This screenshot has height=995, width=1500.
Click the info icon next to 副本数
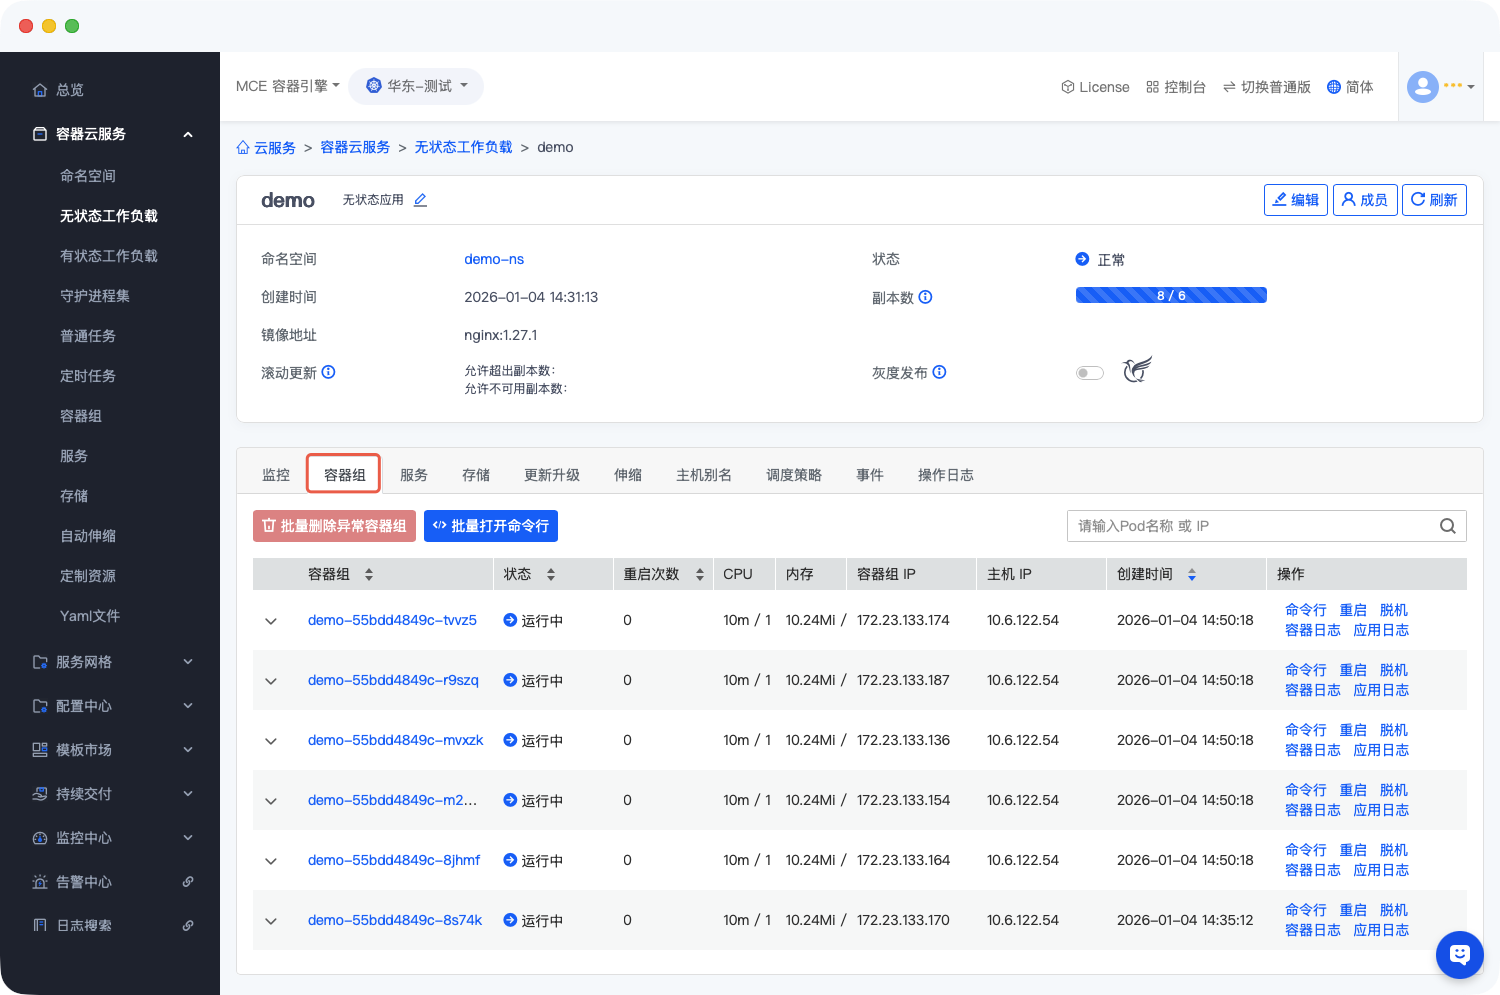925,297
